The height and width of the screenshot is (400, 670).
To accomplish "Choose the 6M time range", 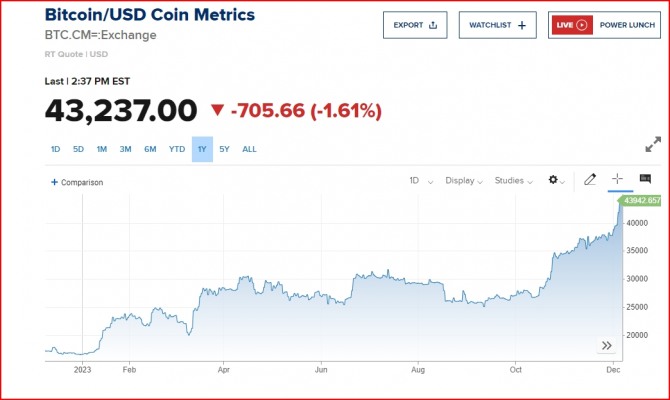I will 150,149.
